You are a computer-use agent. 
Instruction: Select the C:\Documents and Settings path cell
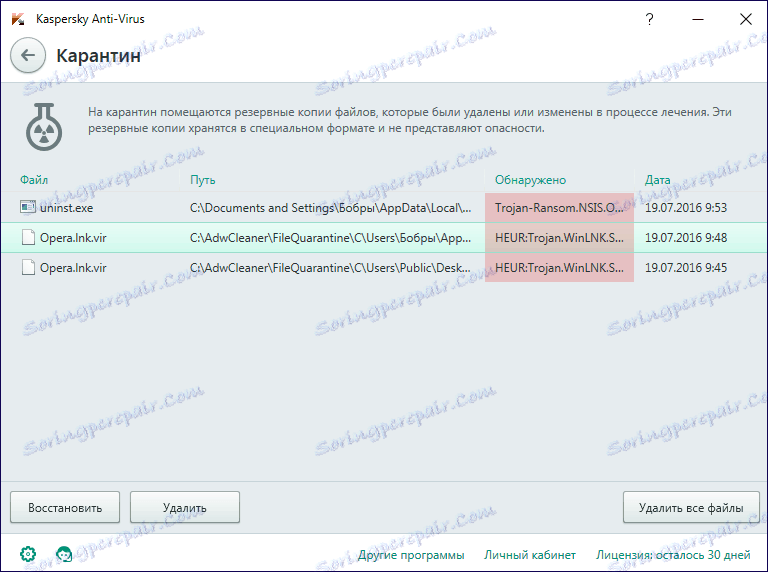click(x=331, y=208)
